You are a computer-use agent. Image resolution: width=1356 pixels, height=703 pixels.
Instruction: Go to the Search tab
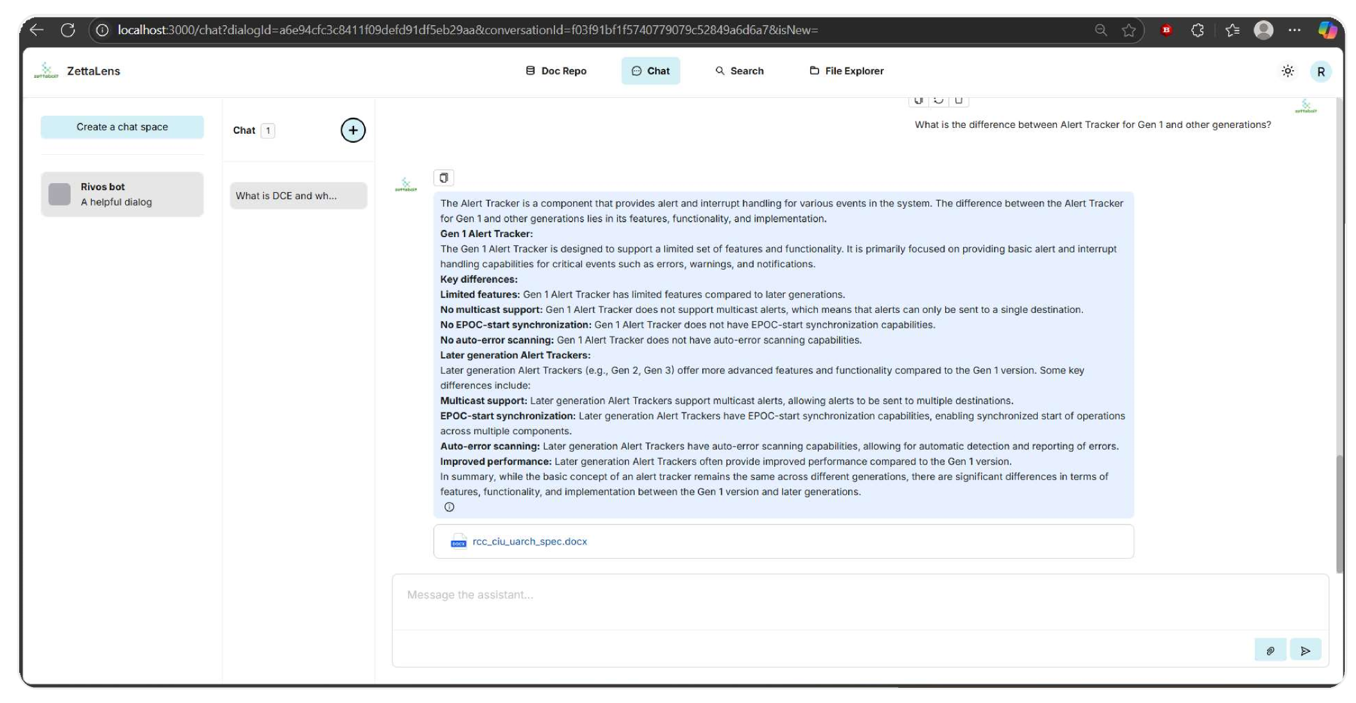pyautogui.click(x=739, y=71)
